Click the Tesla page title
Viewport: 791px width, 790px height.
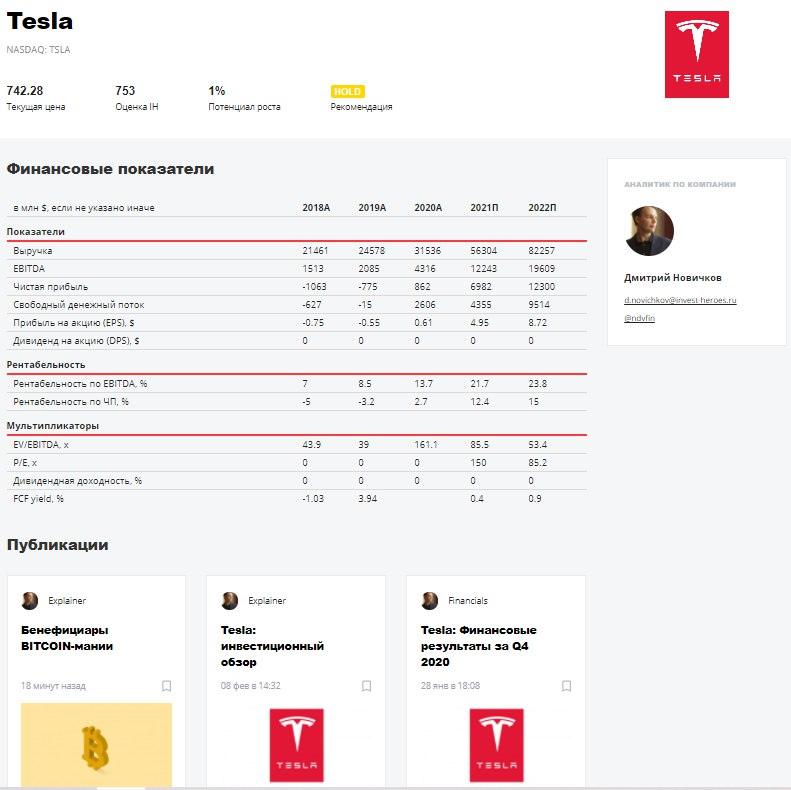(40, 21)
